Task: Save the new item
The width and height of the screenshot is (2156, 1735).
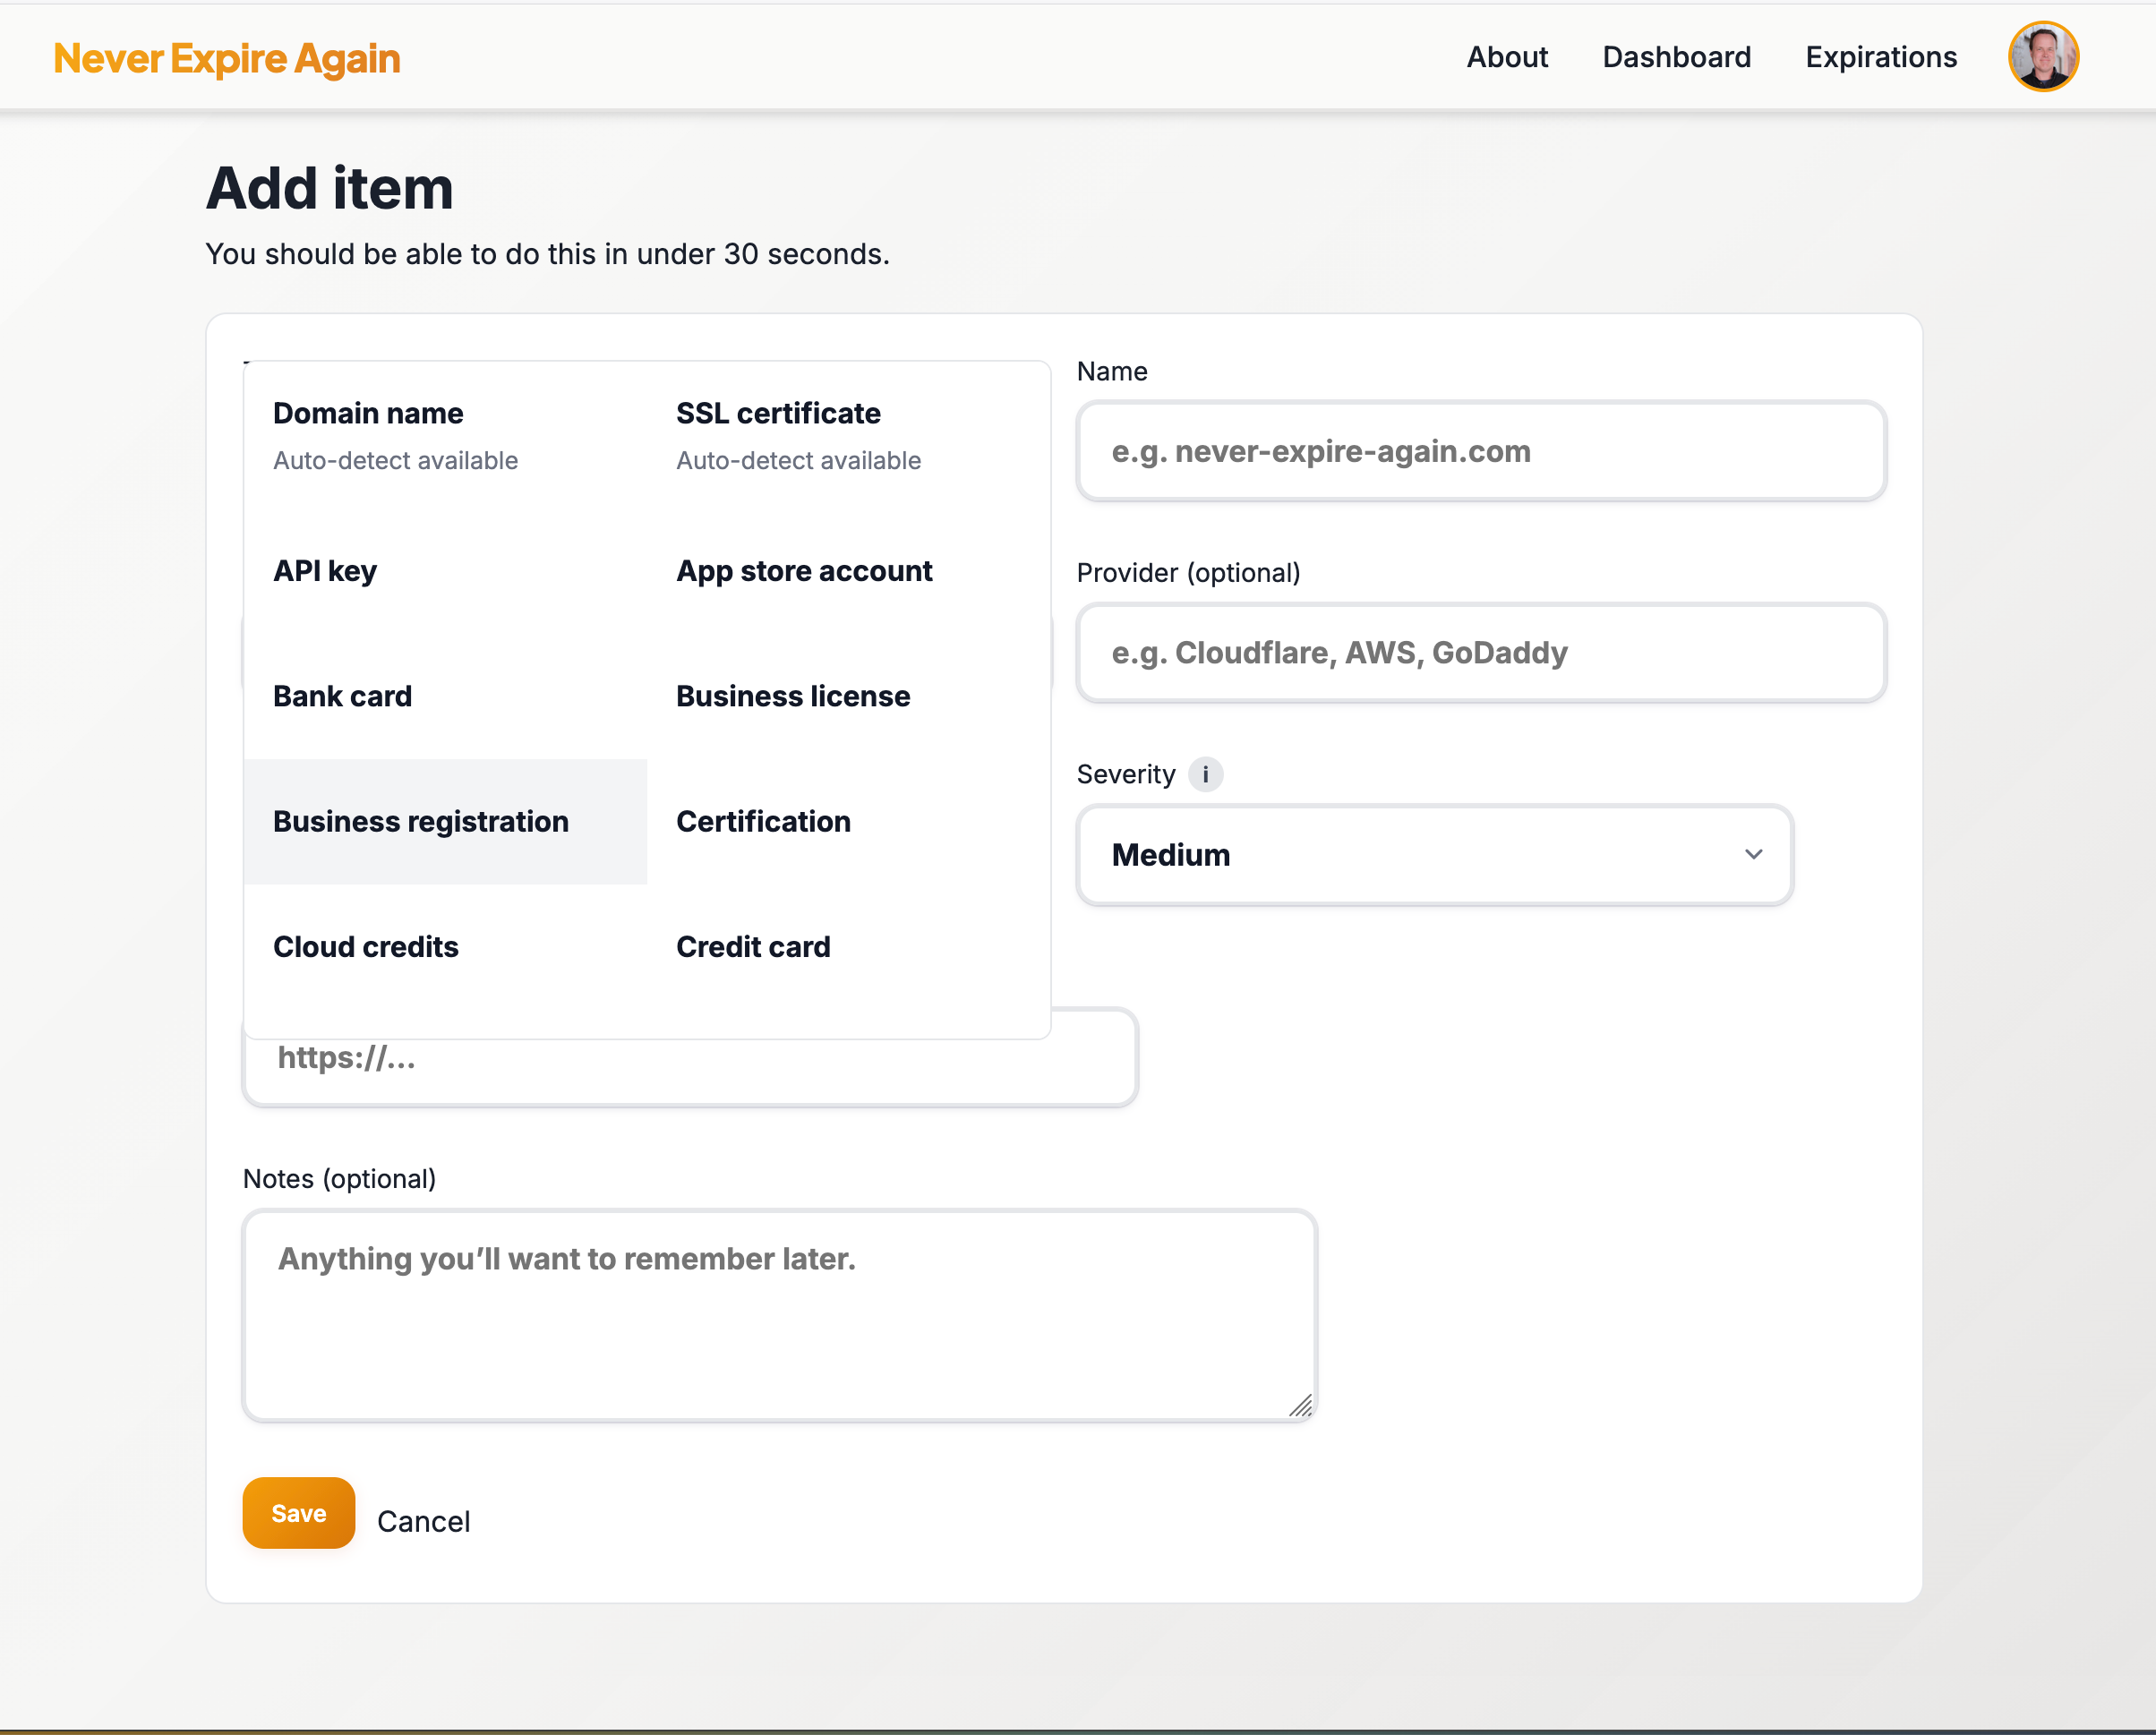Action: tap(298, 1513)
